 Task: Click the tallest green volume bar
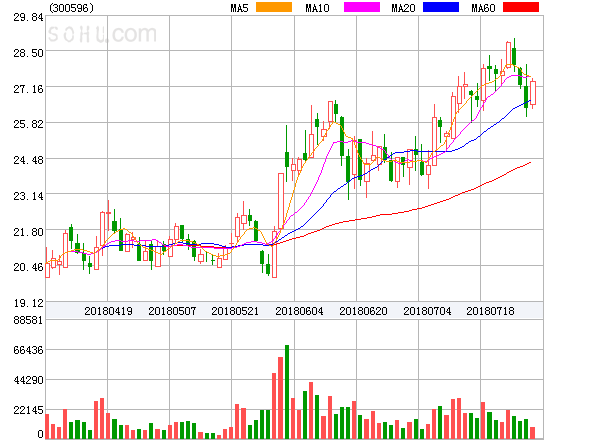pos(287,392)
